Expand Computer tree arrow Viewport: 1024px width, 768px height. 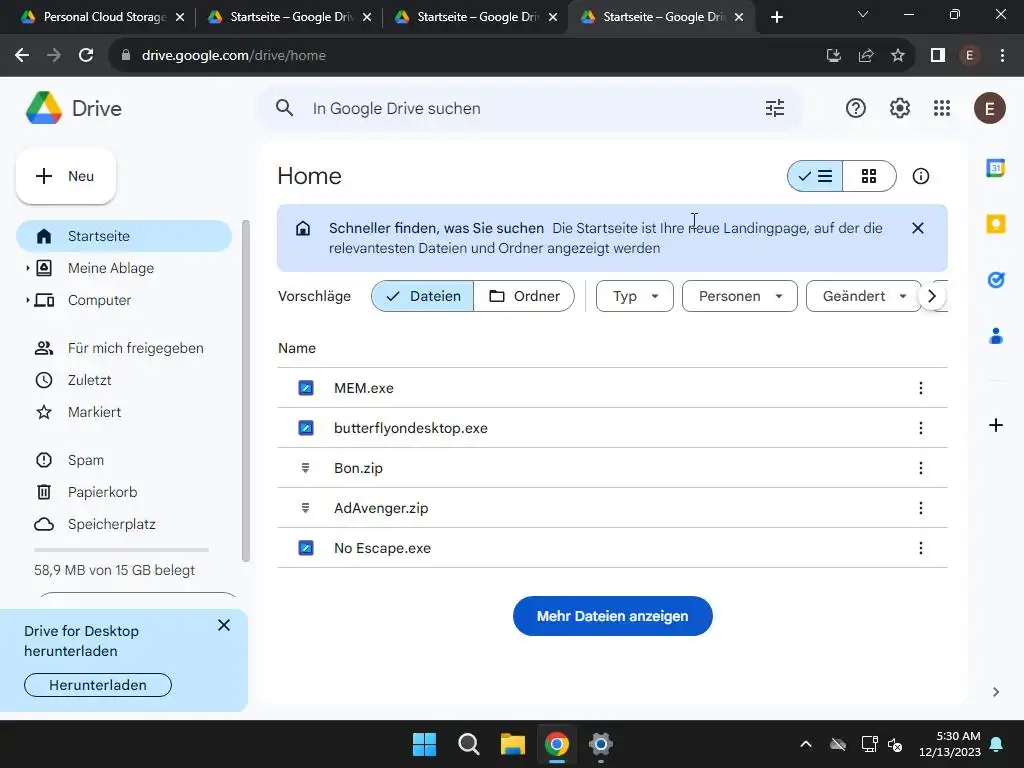pyautogui.click(x=27, y=300)
